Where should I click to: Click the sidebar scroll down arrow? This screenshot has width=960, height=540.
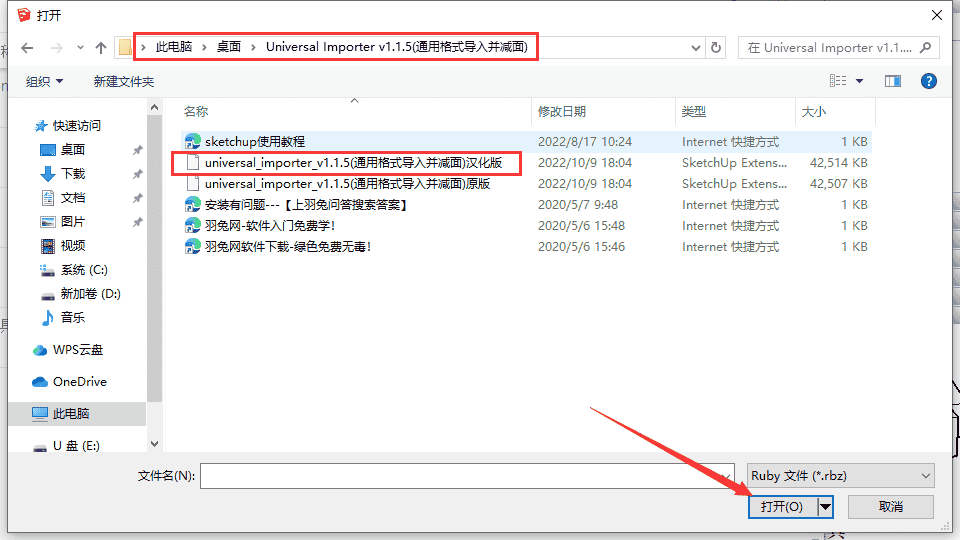click(x=154, y=444)
